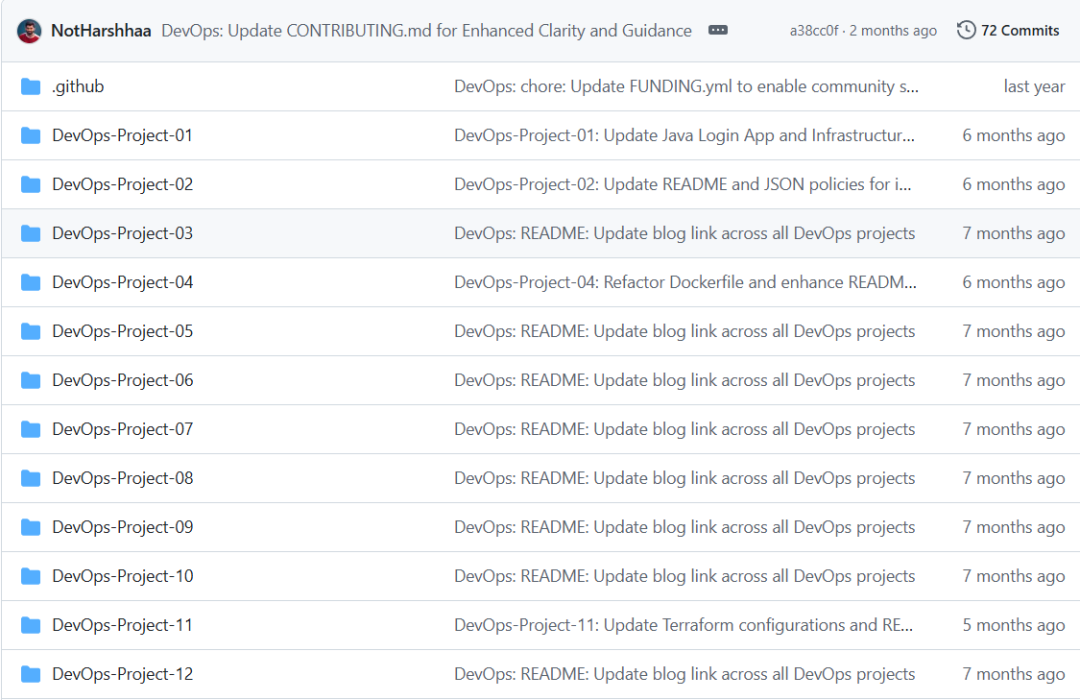This screenshot has width=1080, height=700.
Task: Click the .github folder icon
Action: [30, 87]
